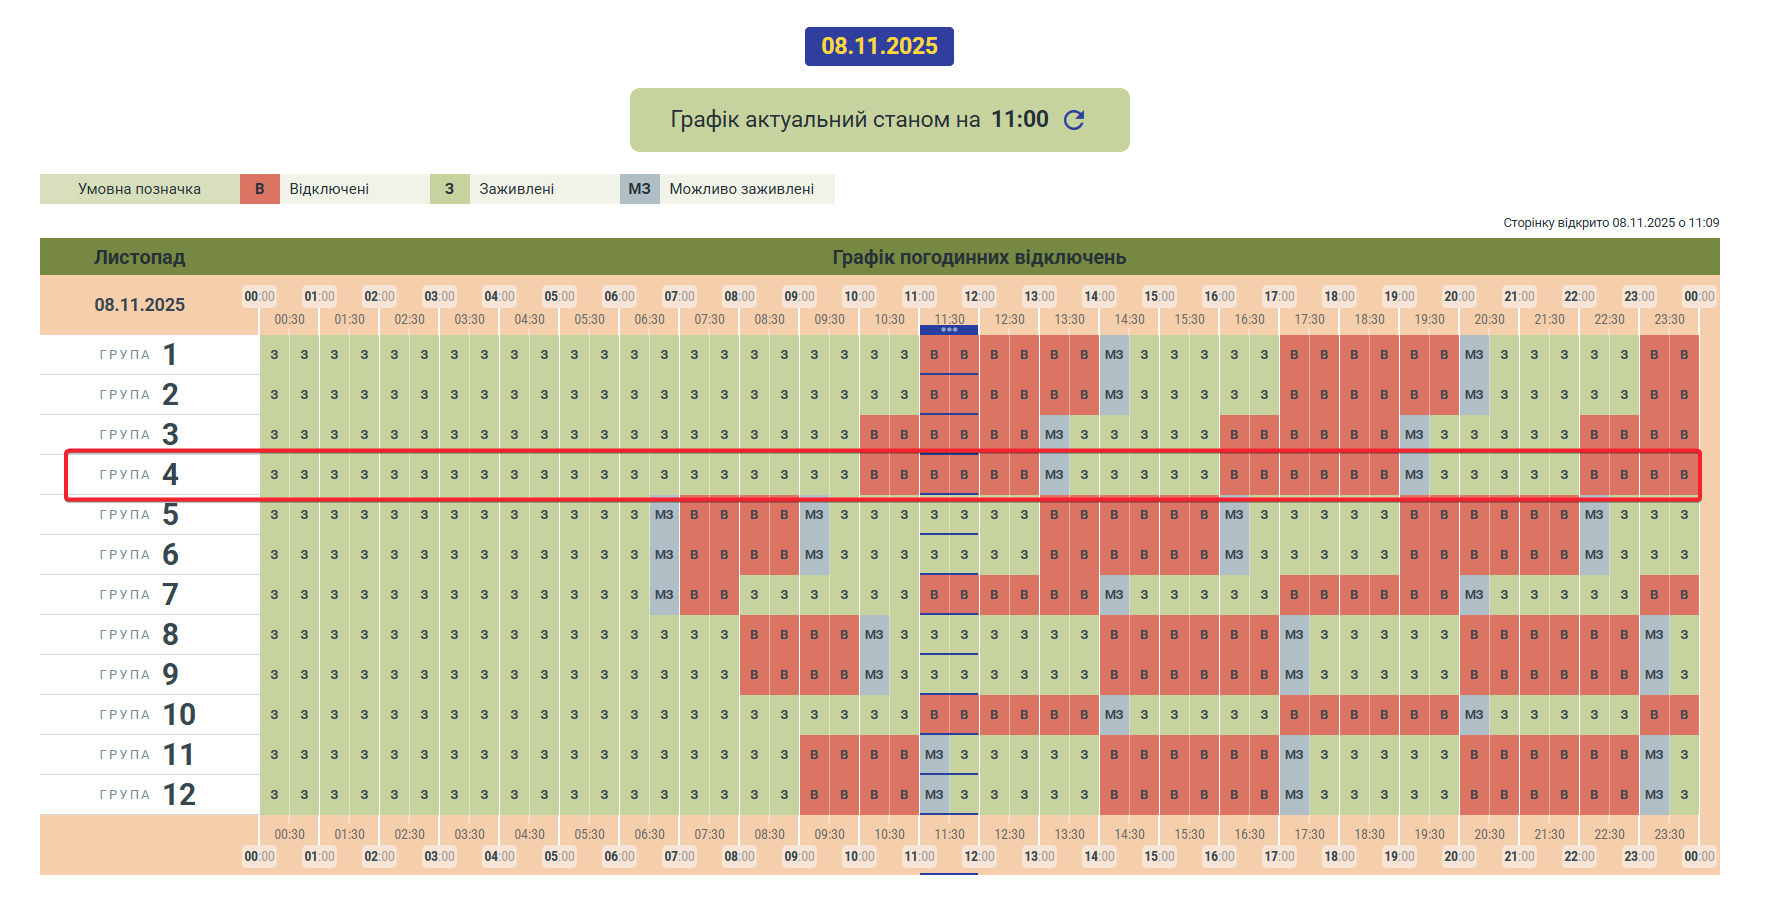This screenshot has height=901, width=1774.
Task: Select the red В legend swatch
Action: coord(260,189)
